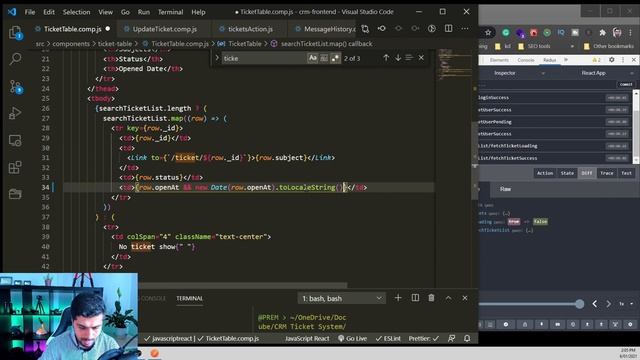Toggle Match Case in find widget
640x360 pixels.
click(x=313, y=58)
